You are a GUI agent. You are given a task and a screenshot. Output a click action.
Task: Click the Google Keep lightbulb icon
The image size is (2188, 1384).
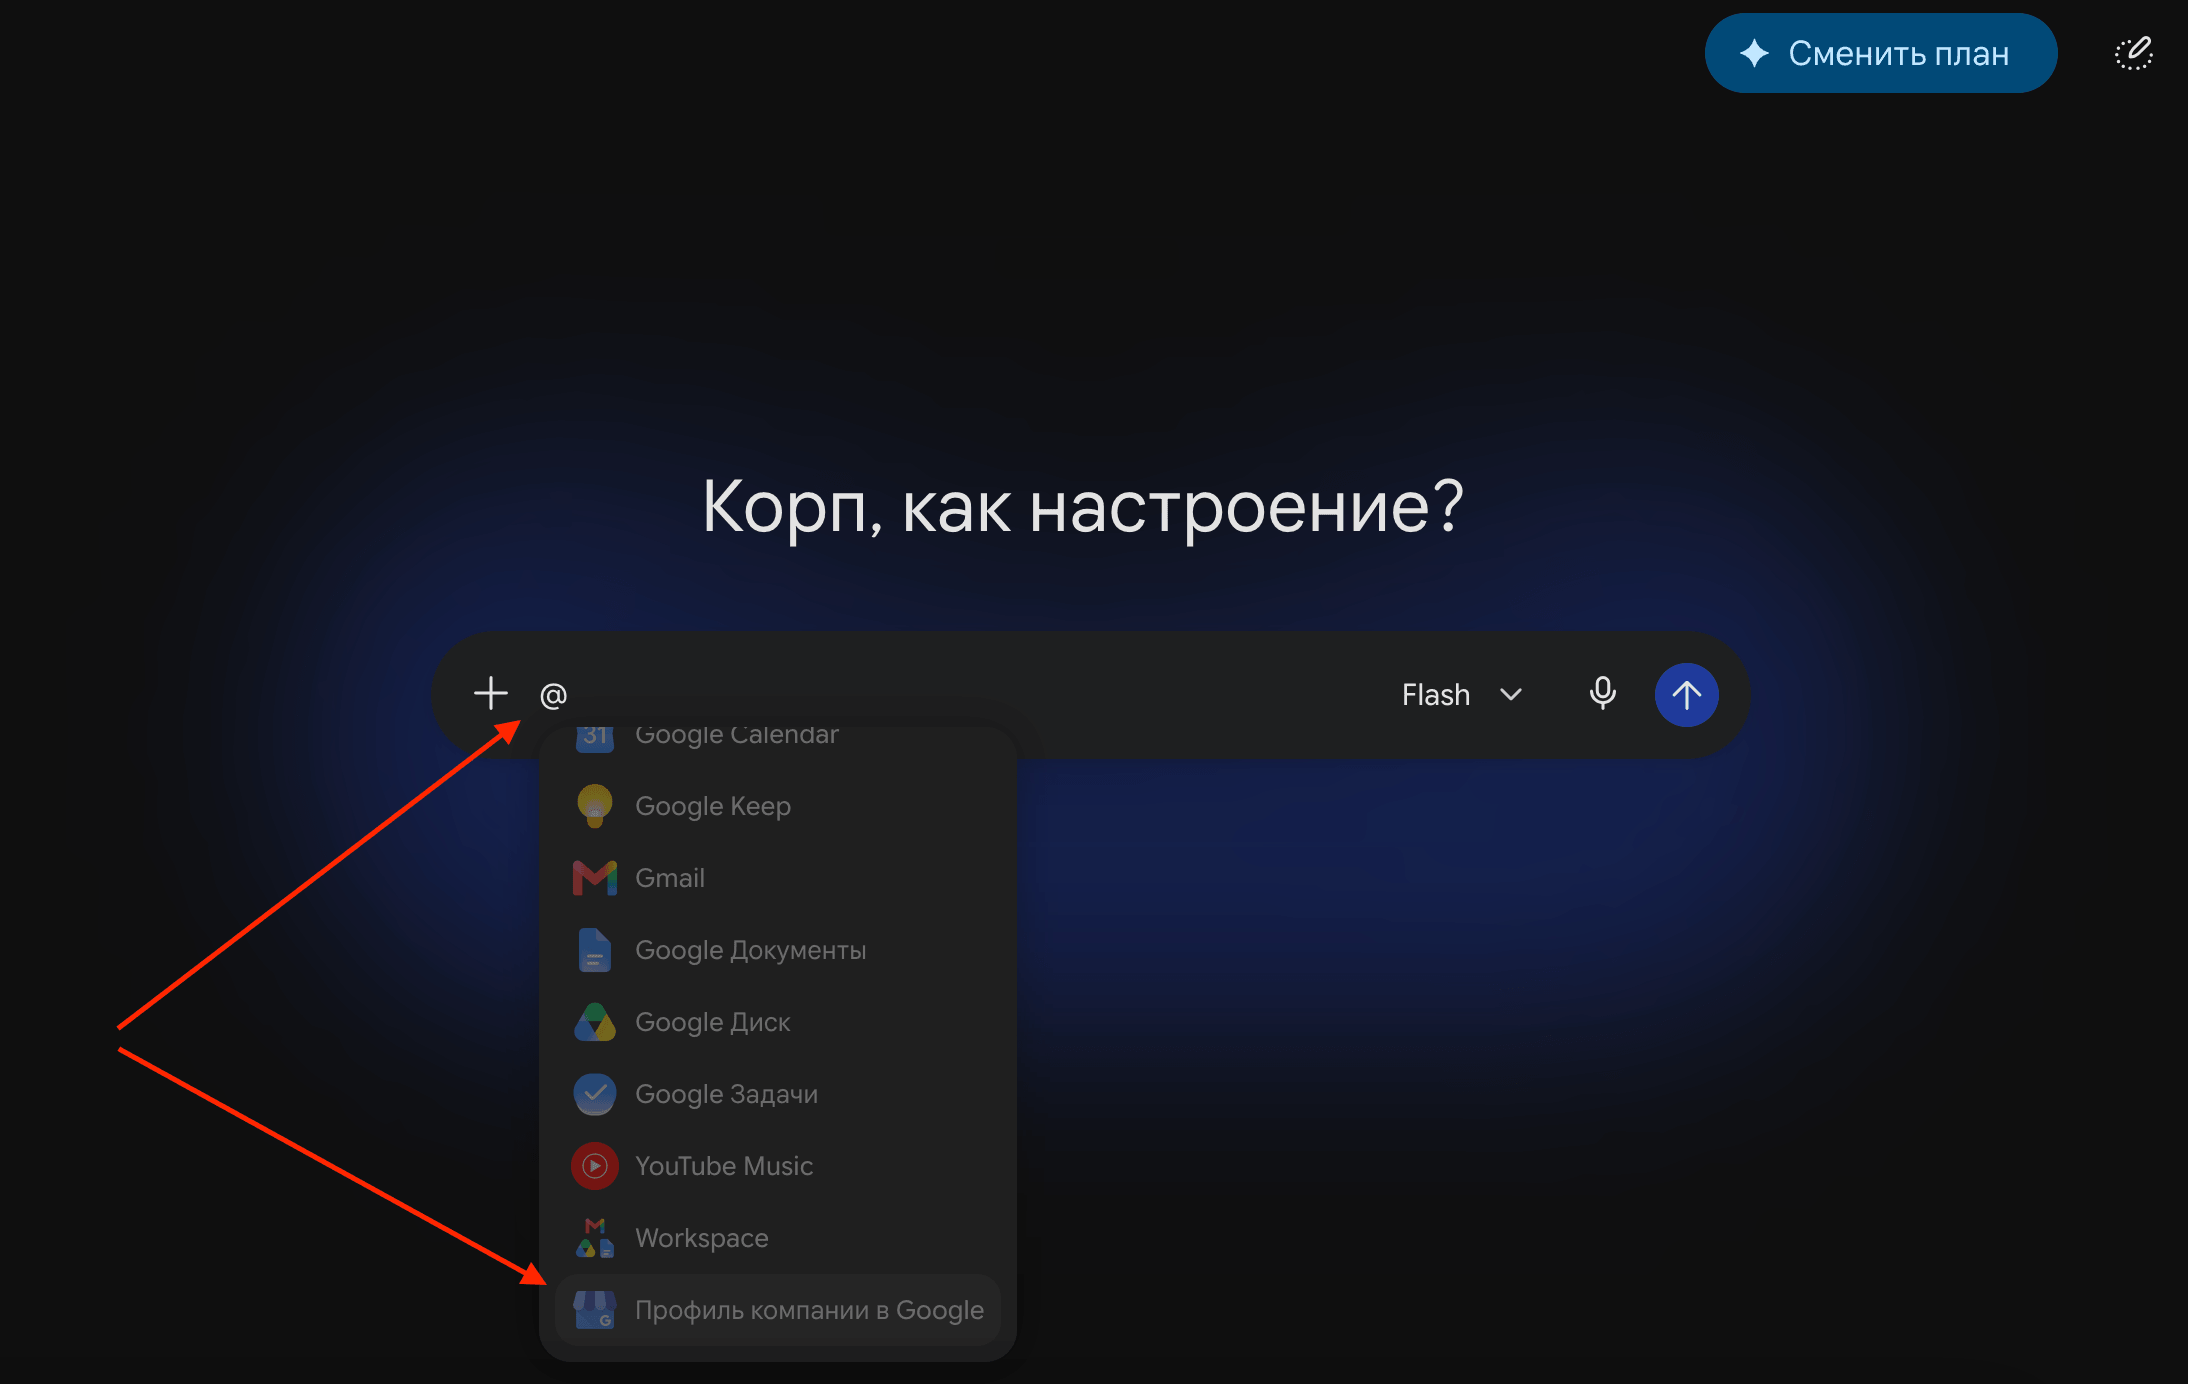[x=595, y=806]
